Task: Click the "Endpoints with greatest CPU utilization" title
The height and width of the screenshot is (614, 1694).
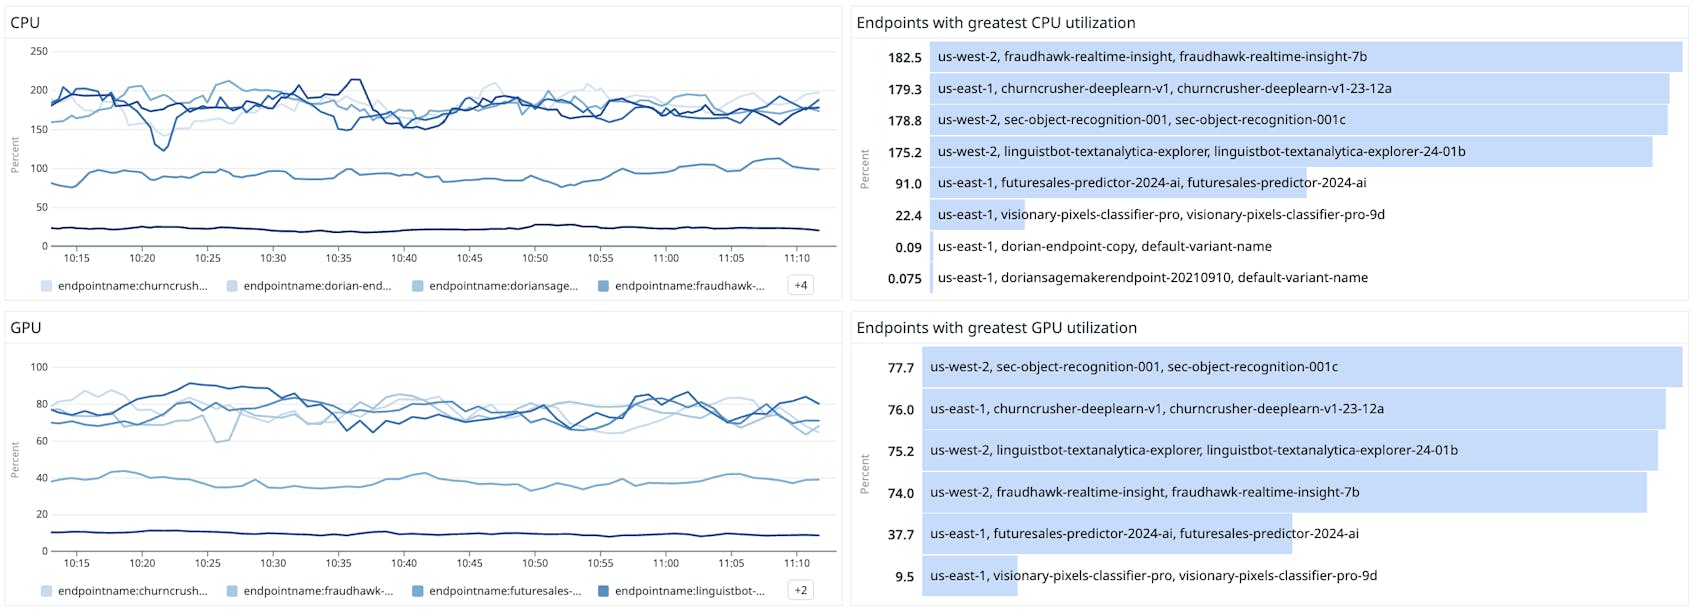Action: point(995,23)
